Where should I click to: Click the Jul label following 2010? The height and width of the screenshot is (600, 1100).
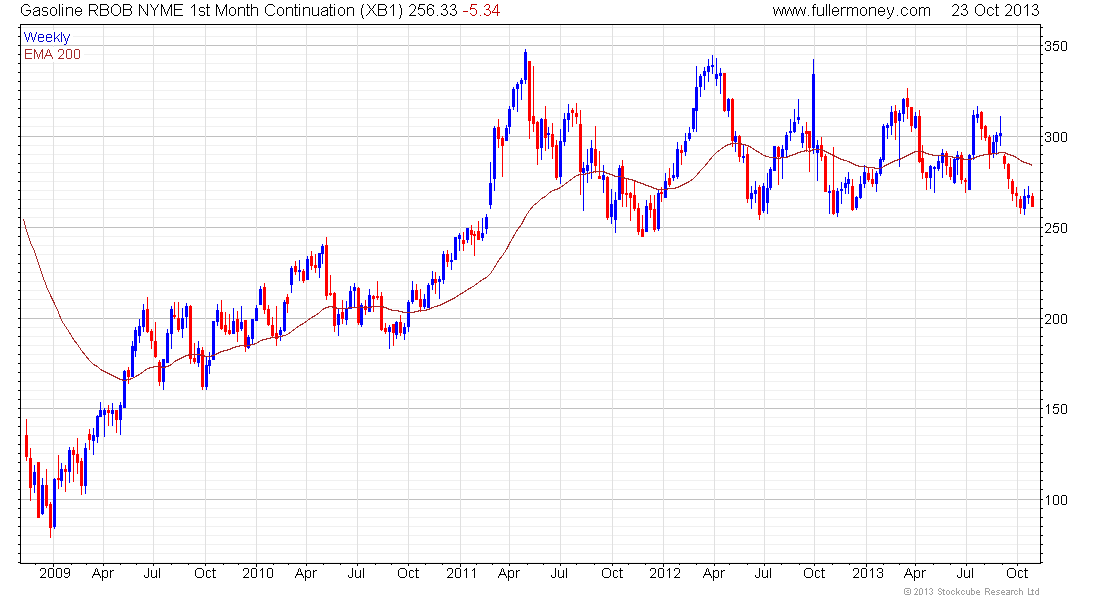click(x=356, y=573)
